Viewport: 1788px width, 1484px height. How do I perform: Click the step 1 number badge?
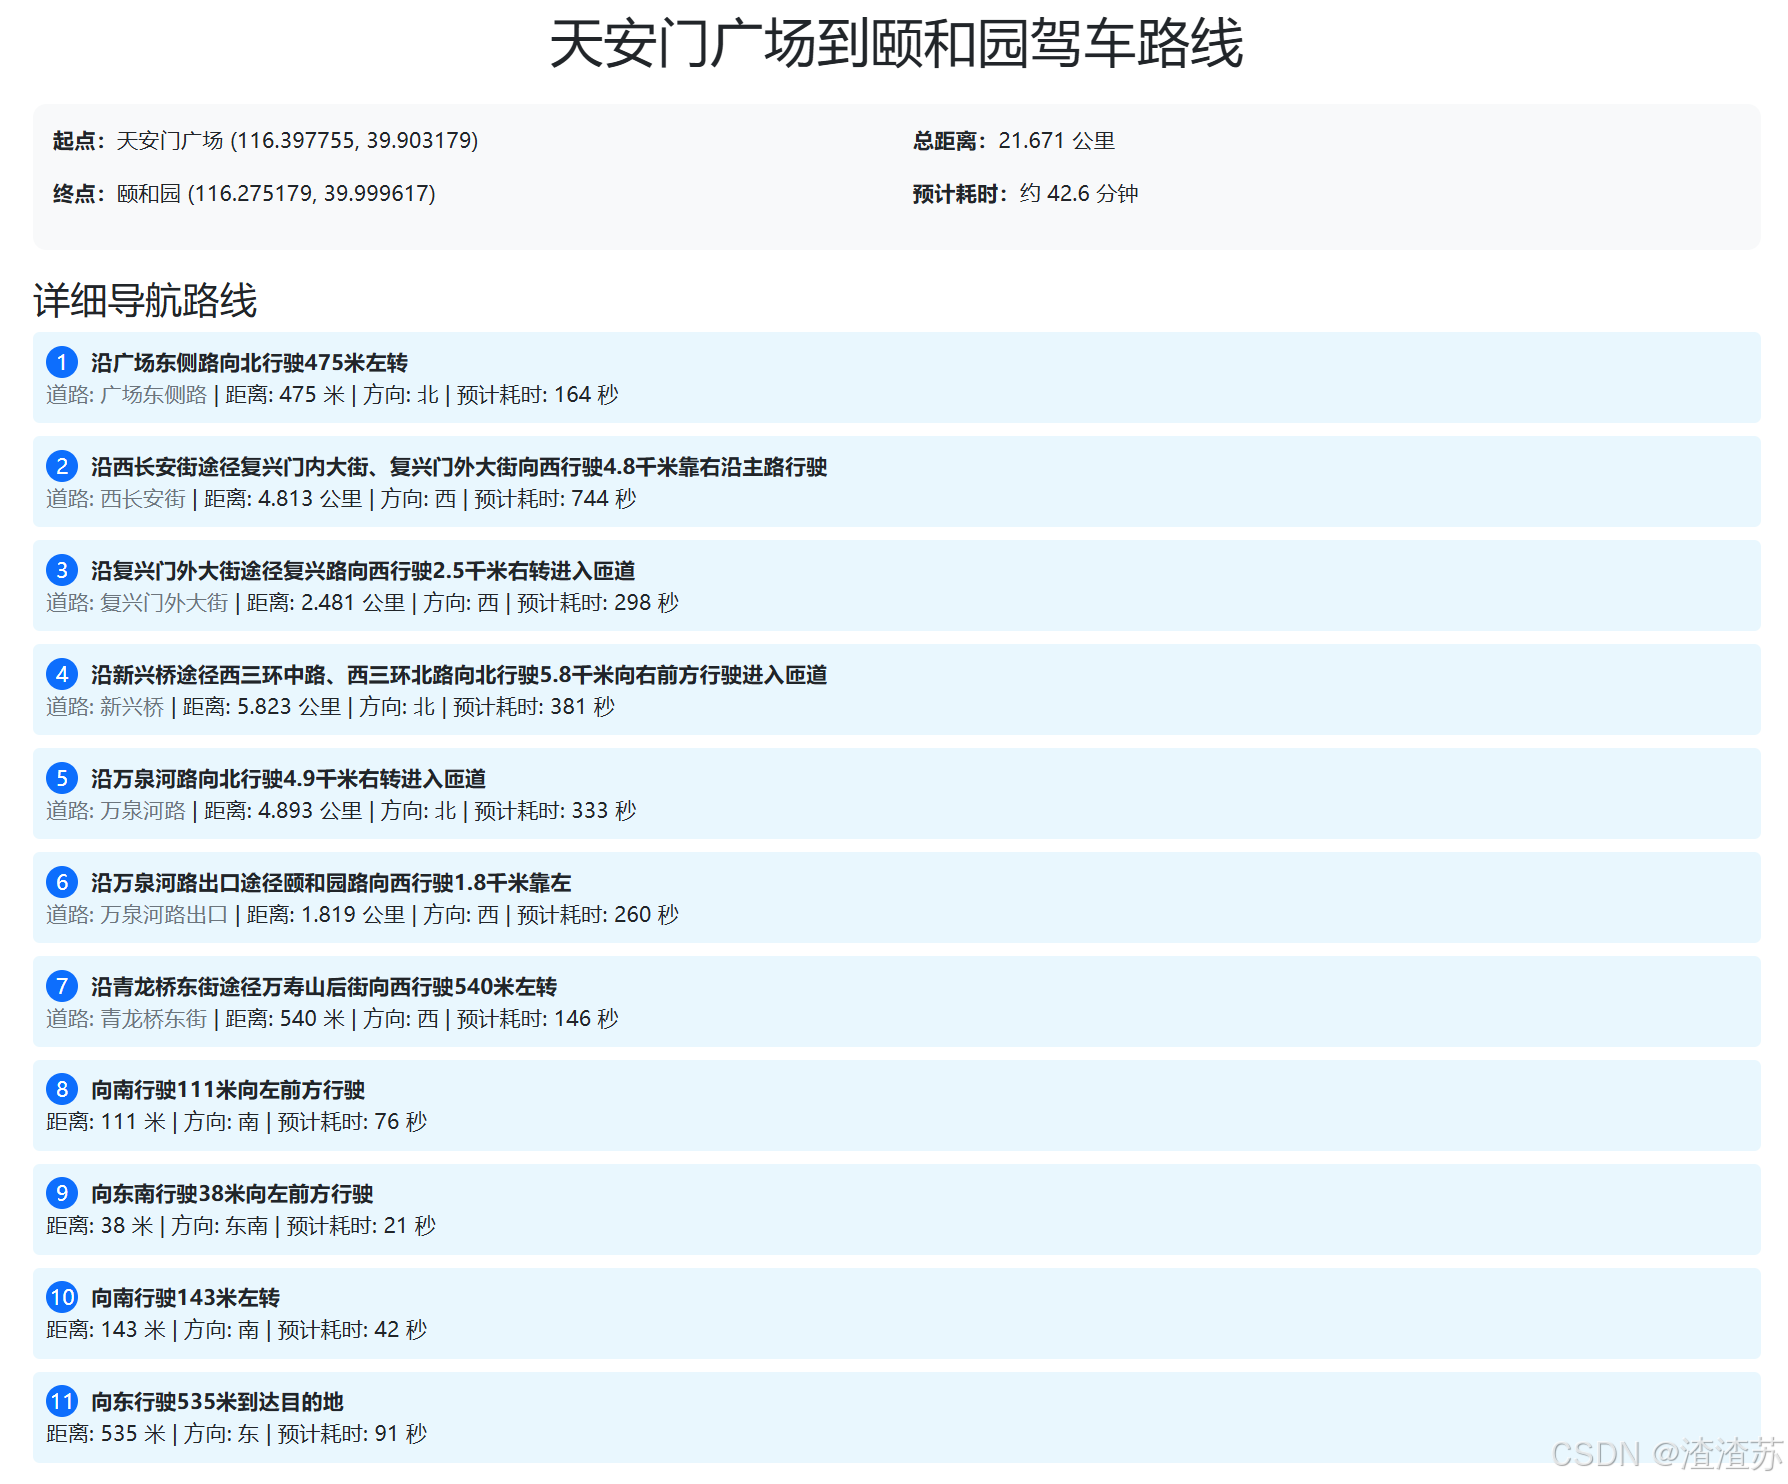(62, 362)
